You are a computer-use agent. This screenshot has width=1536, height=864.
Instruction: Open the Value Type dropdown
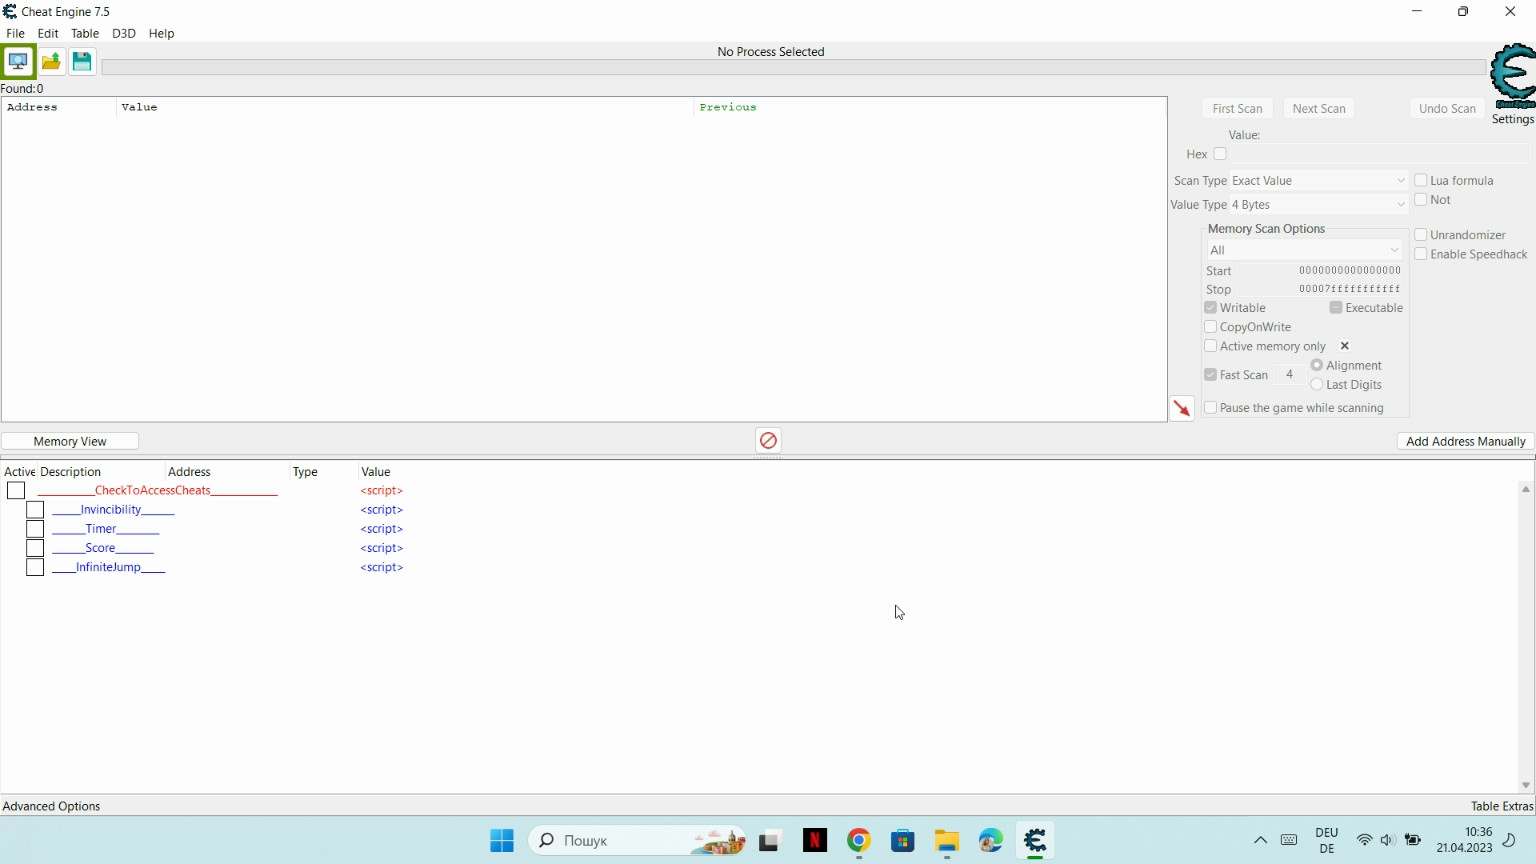click(x=1318, y=205)
